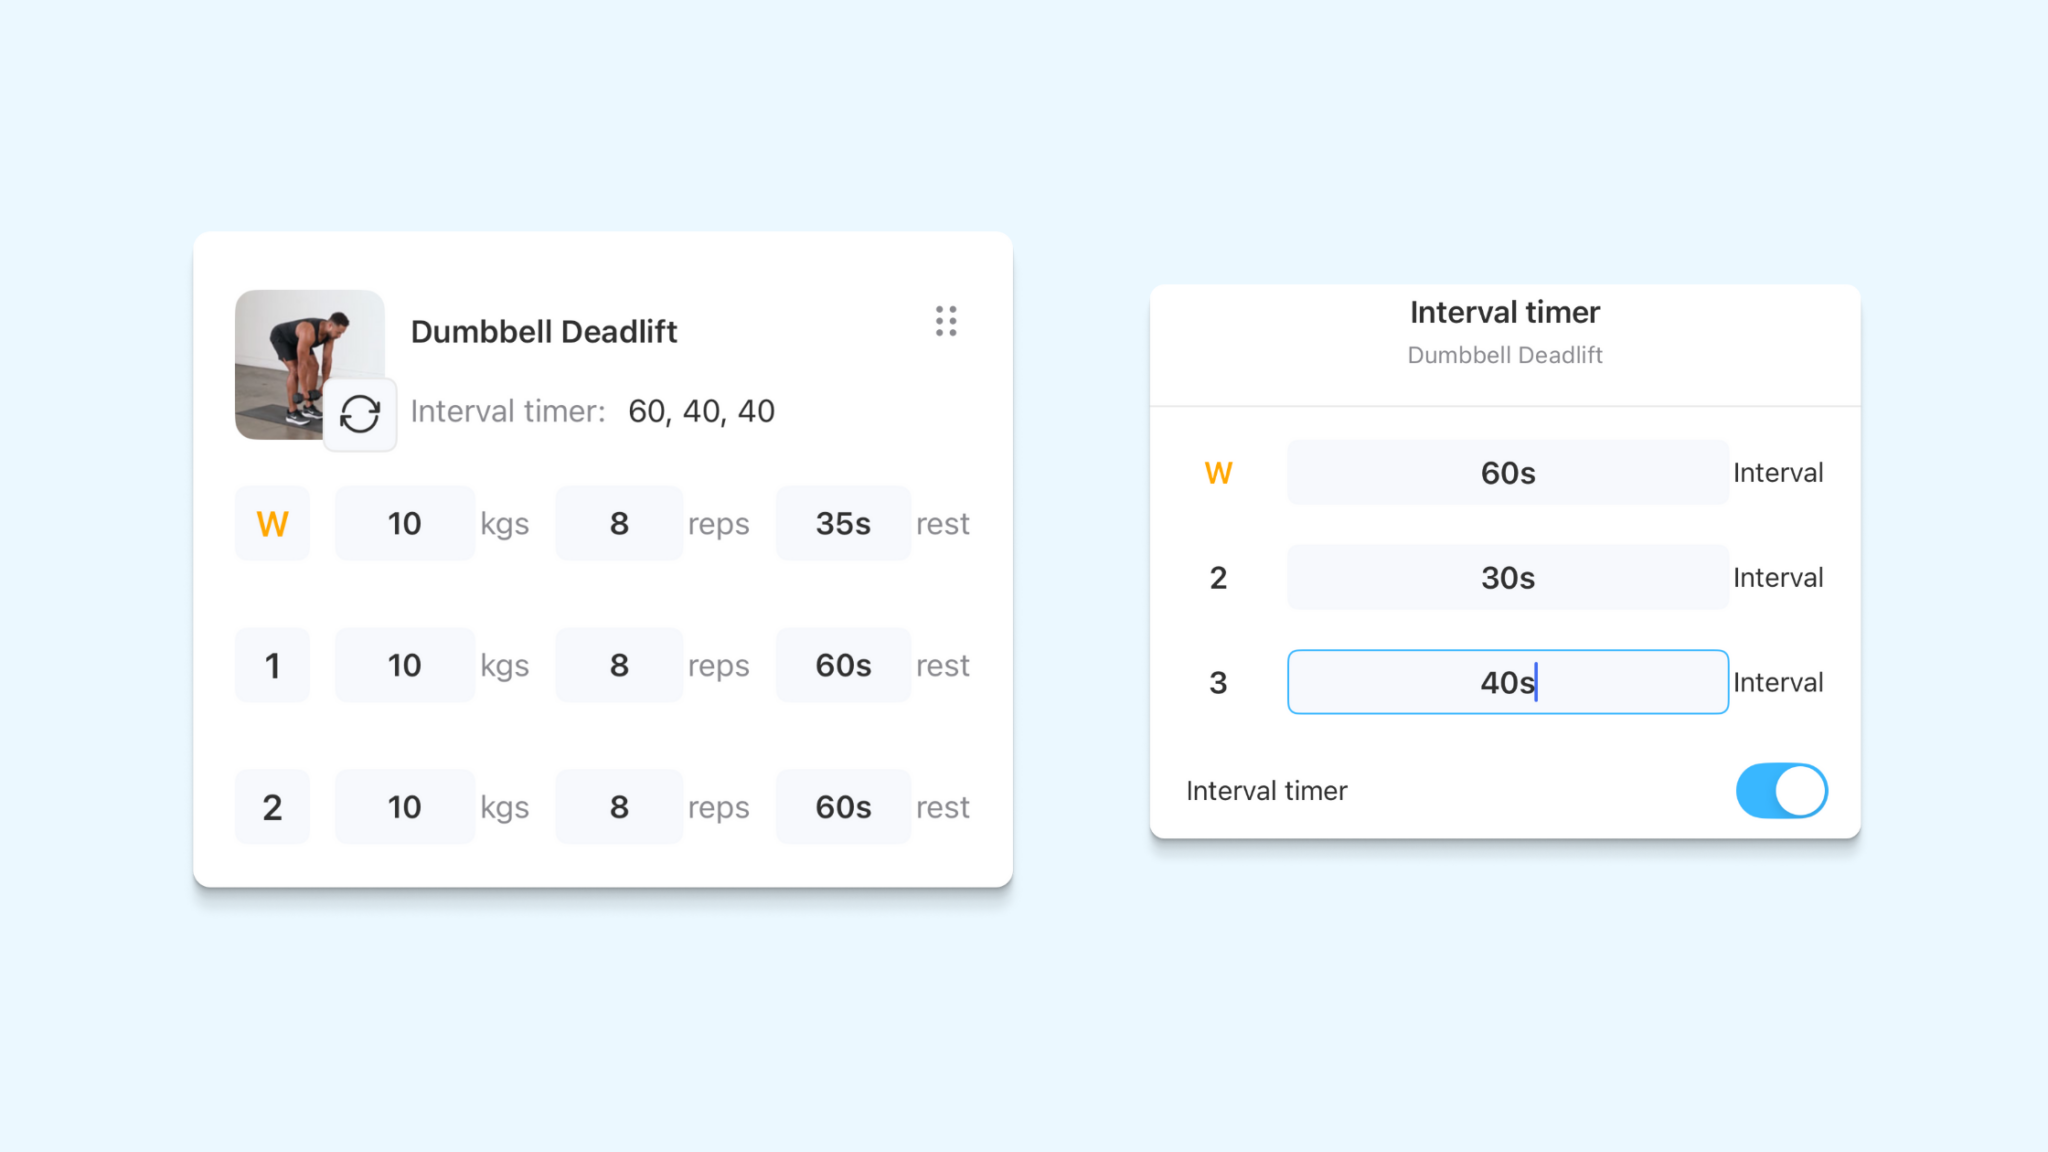Click the 40s interval field for set 3
Image resolution: width=2048 pixels, height=1152 pixels.
[x=1506, y=682]
